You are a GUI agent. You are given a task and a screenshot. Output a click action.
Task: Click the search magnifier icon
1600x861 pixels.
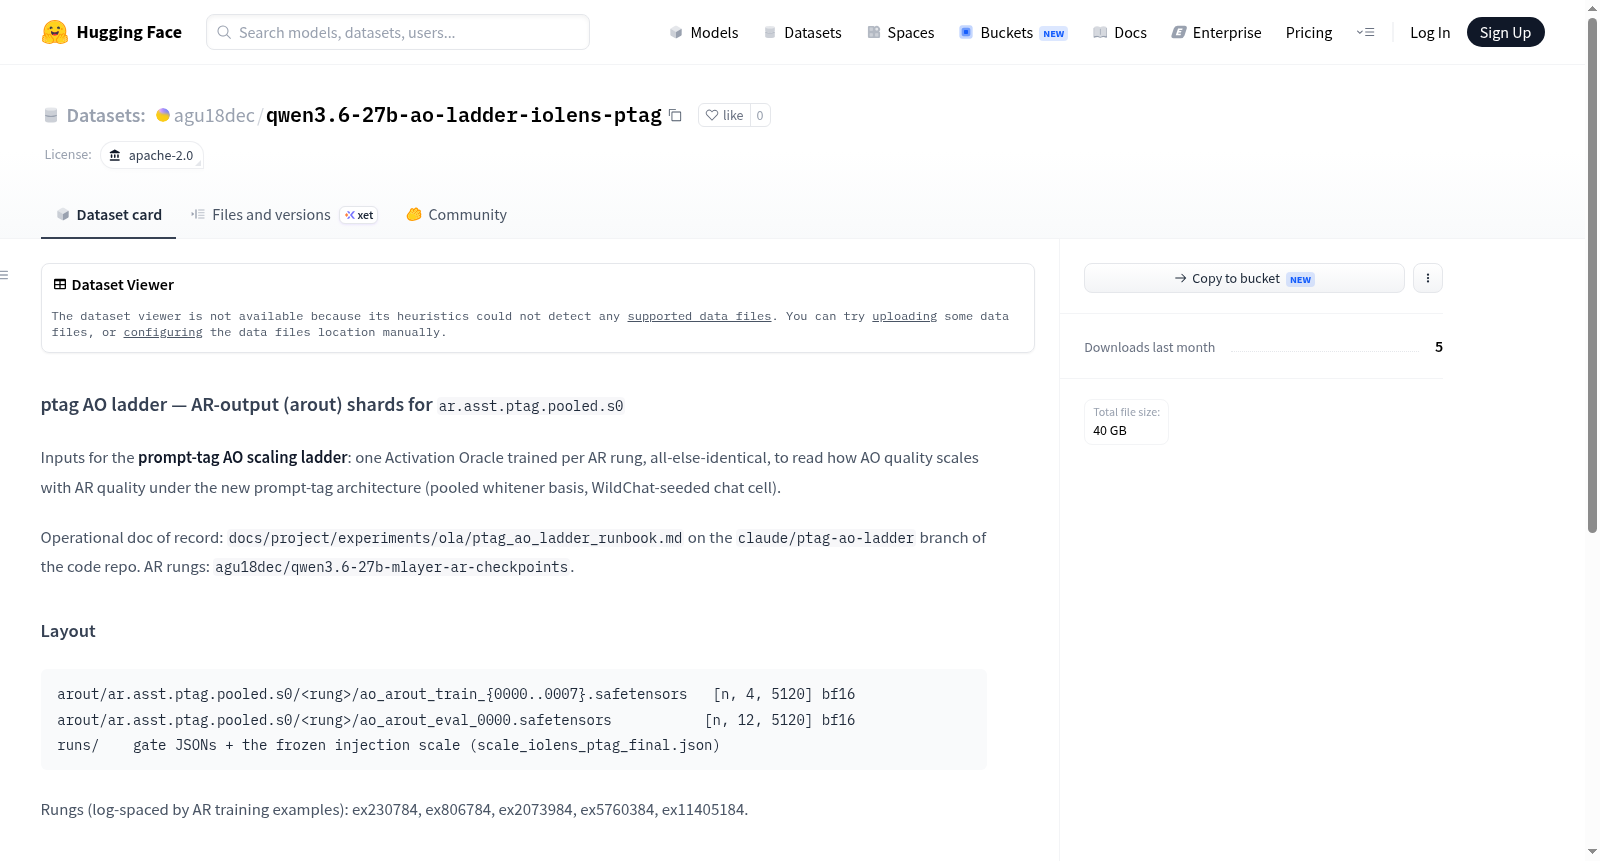click(224, 32)
